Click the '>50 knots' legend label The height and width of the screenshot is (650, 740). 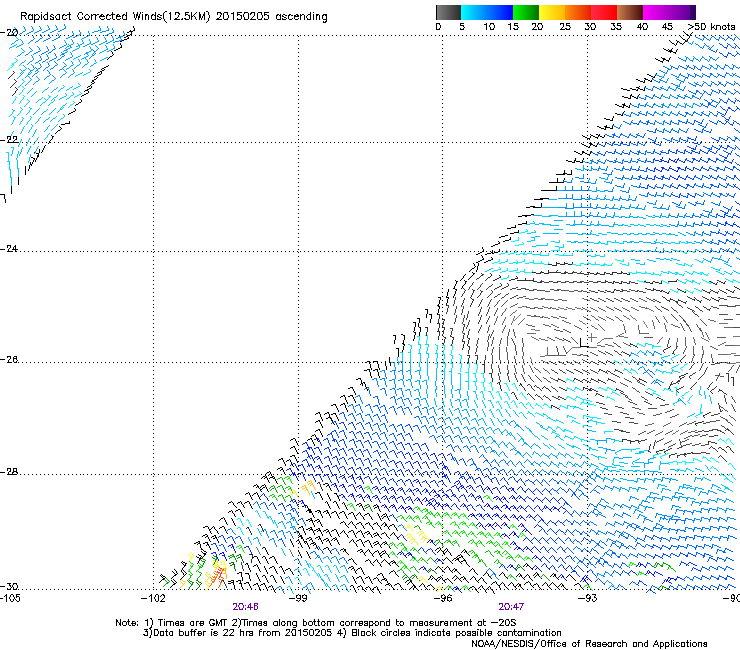(x=712, y=27)
